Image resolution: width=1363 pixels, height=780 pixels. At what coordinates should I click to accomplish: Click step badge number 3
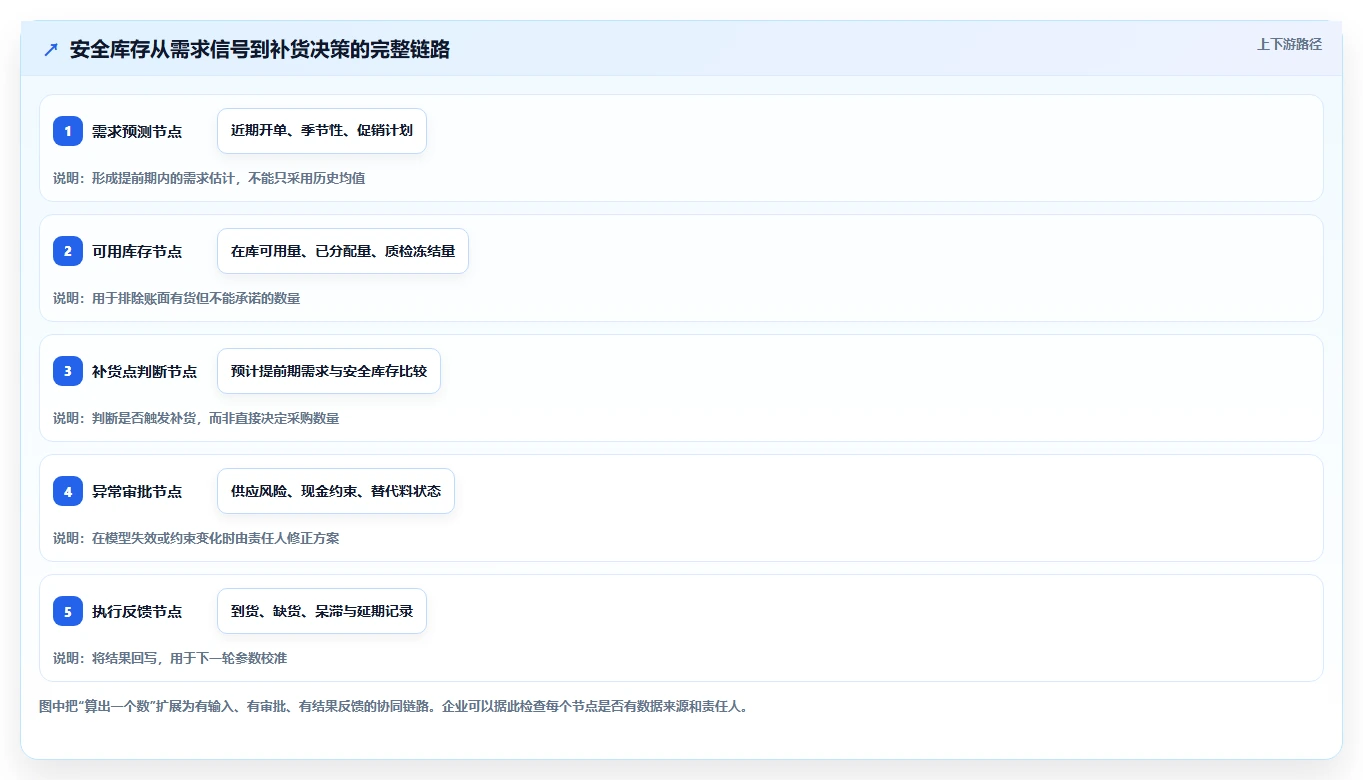(x=68, y=371)
